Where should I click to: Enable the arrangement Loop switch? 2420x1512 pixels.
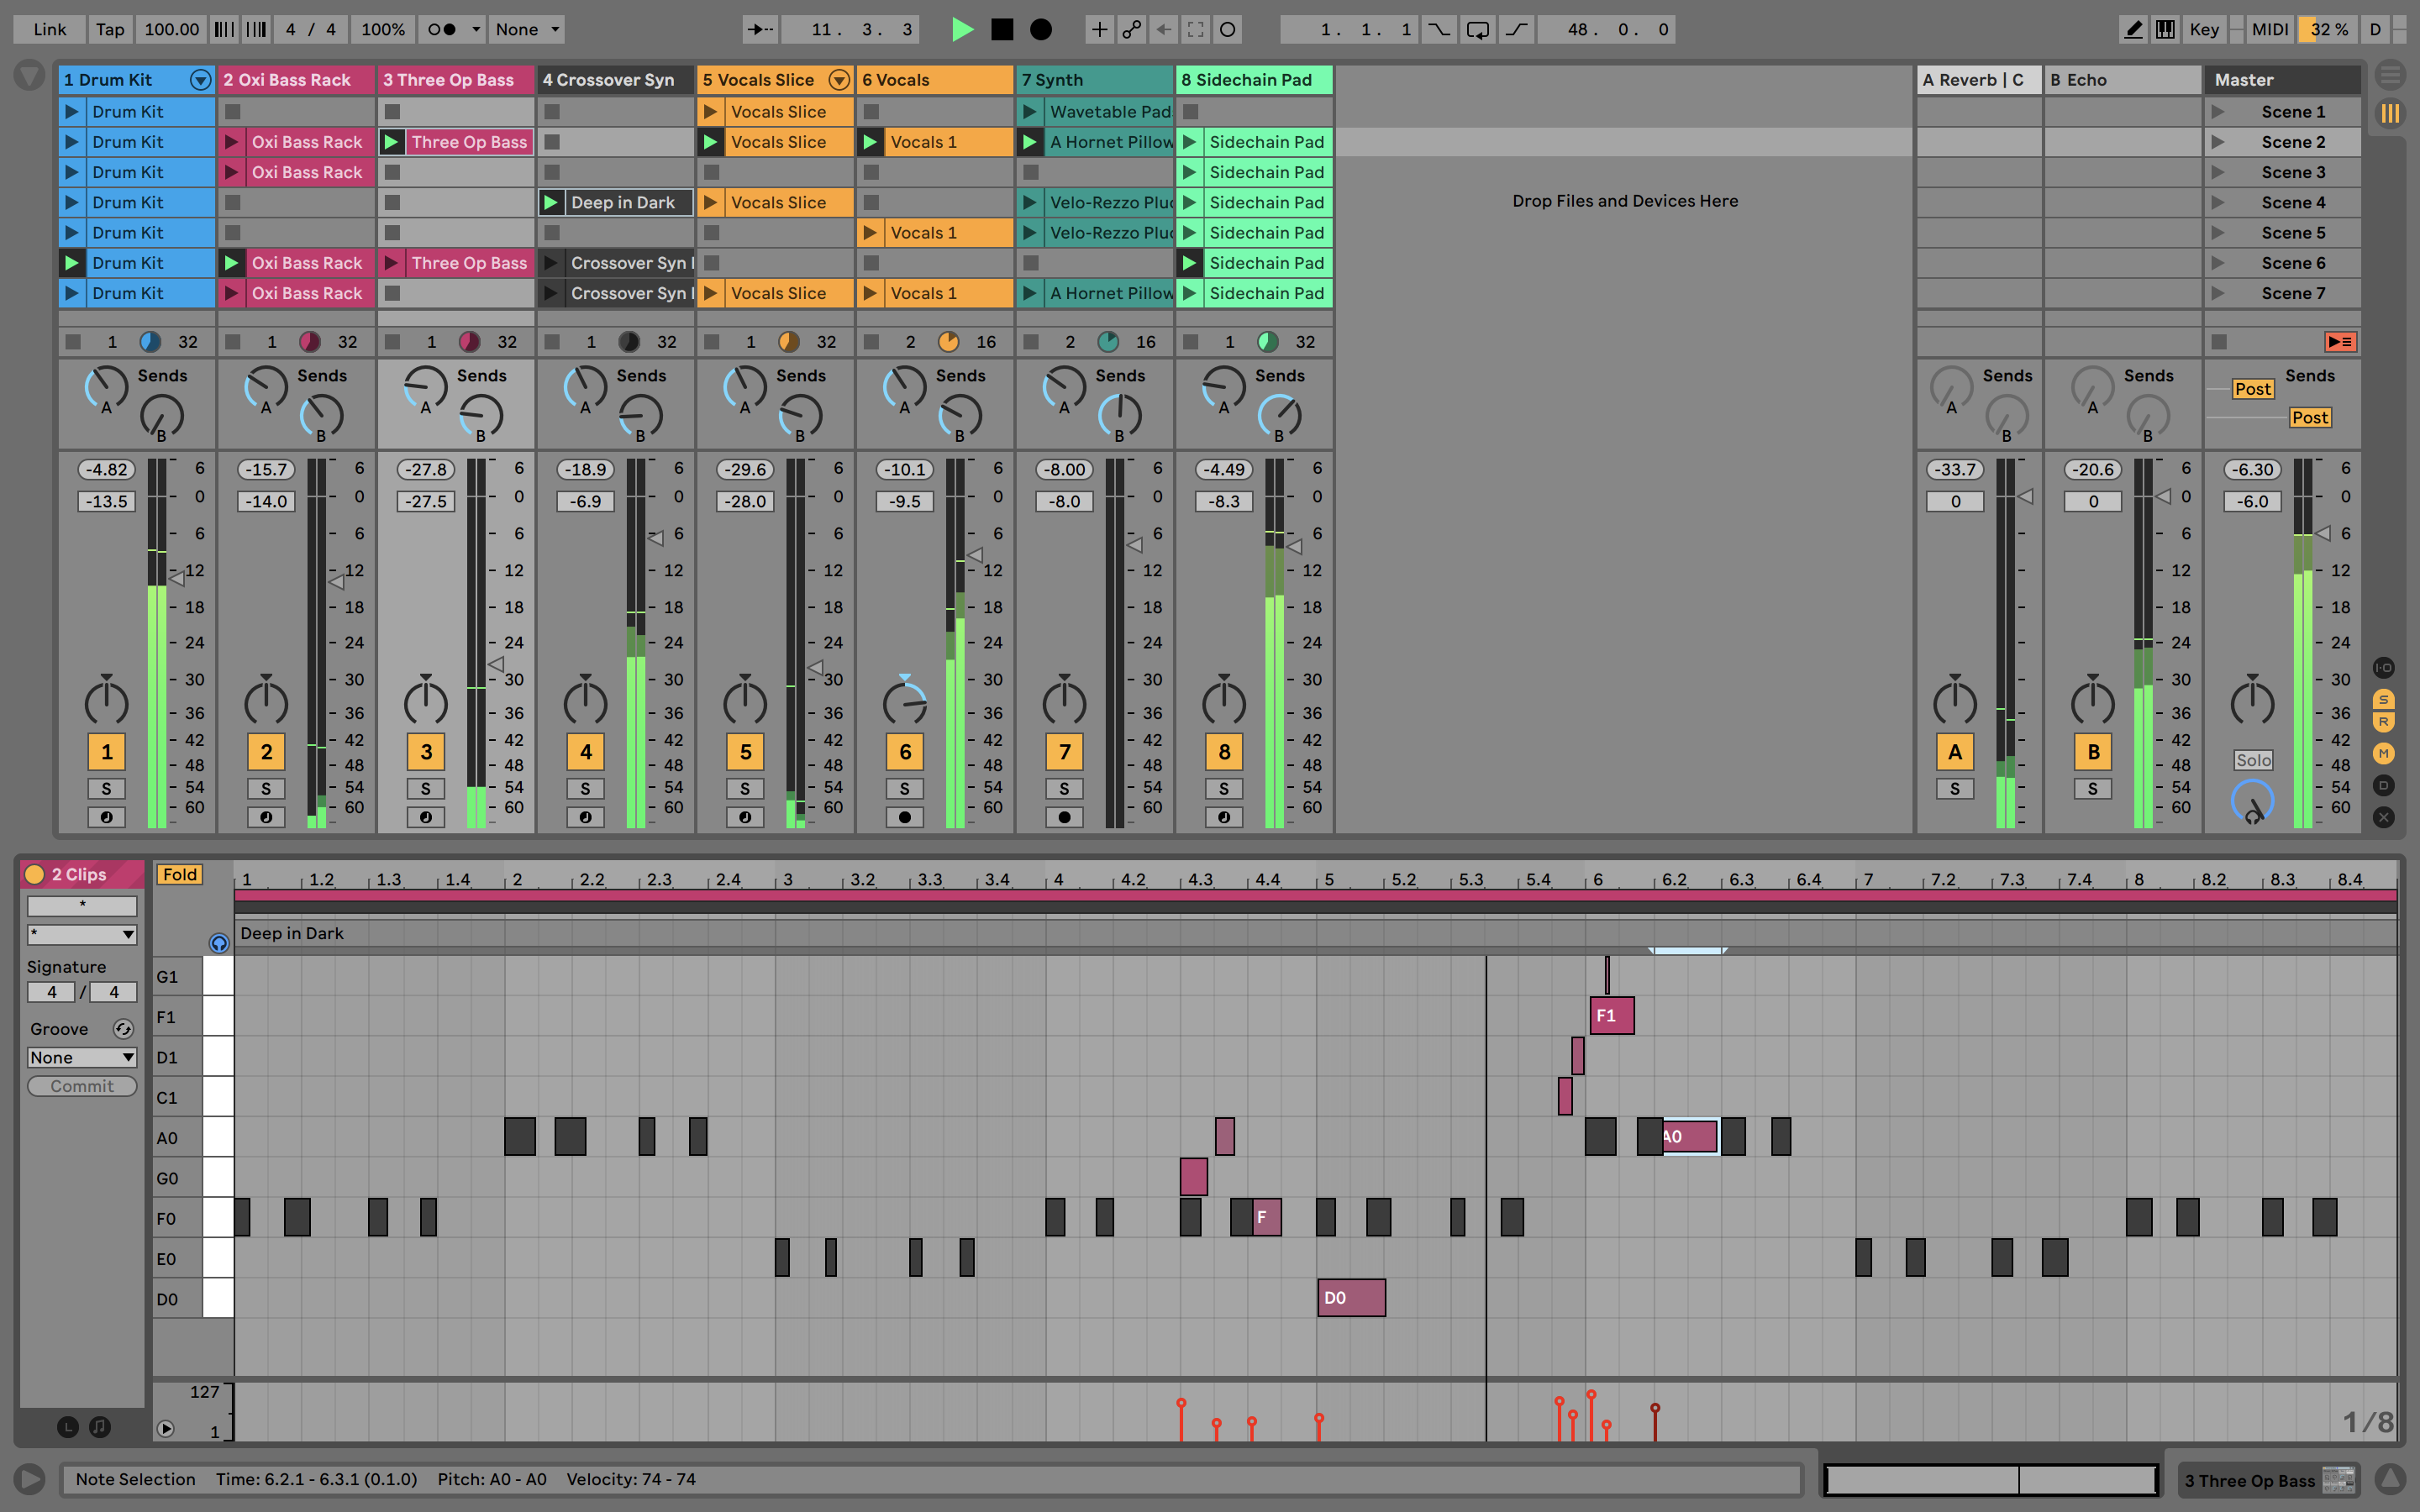tap(1477, 29)
